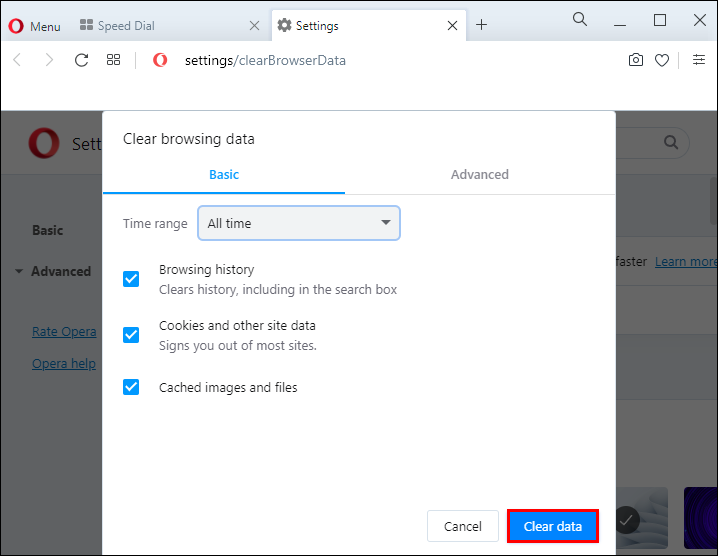Take a snapshot with the camera icon

click(x=636, y=60)
